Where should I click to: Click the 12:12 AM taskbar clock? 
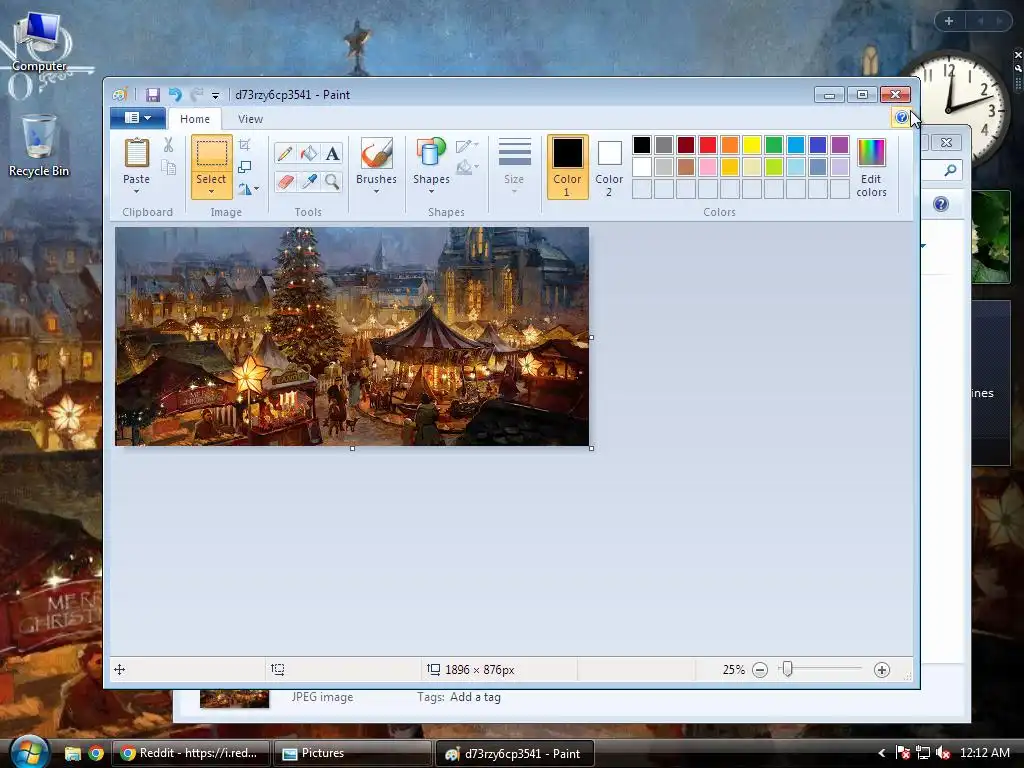coord(985,752)
